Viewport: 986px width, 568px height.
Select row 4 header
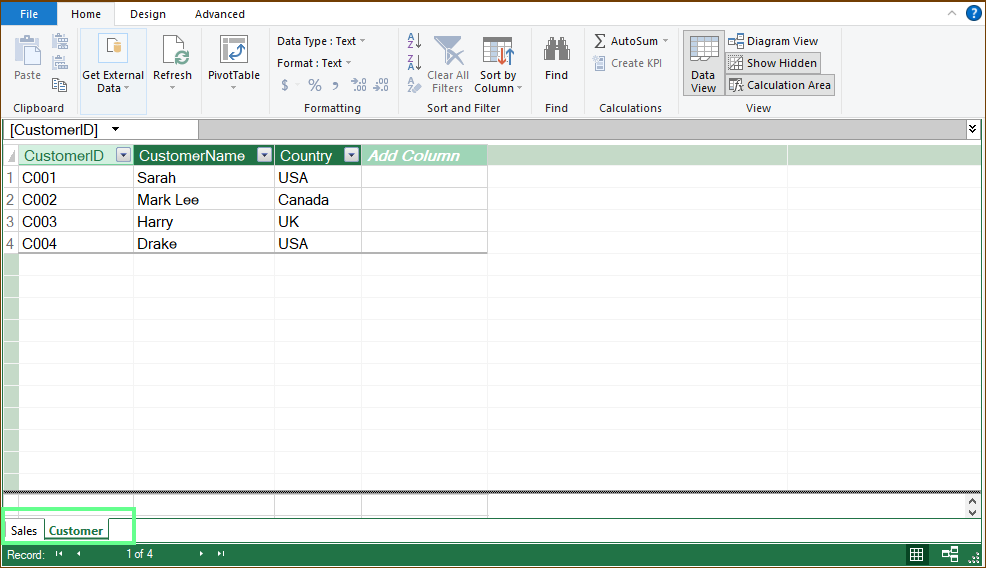11,243
